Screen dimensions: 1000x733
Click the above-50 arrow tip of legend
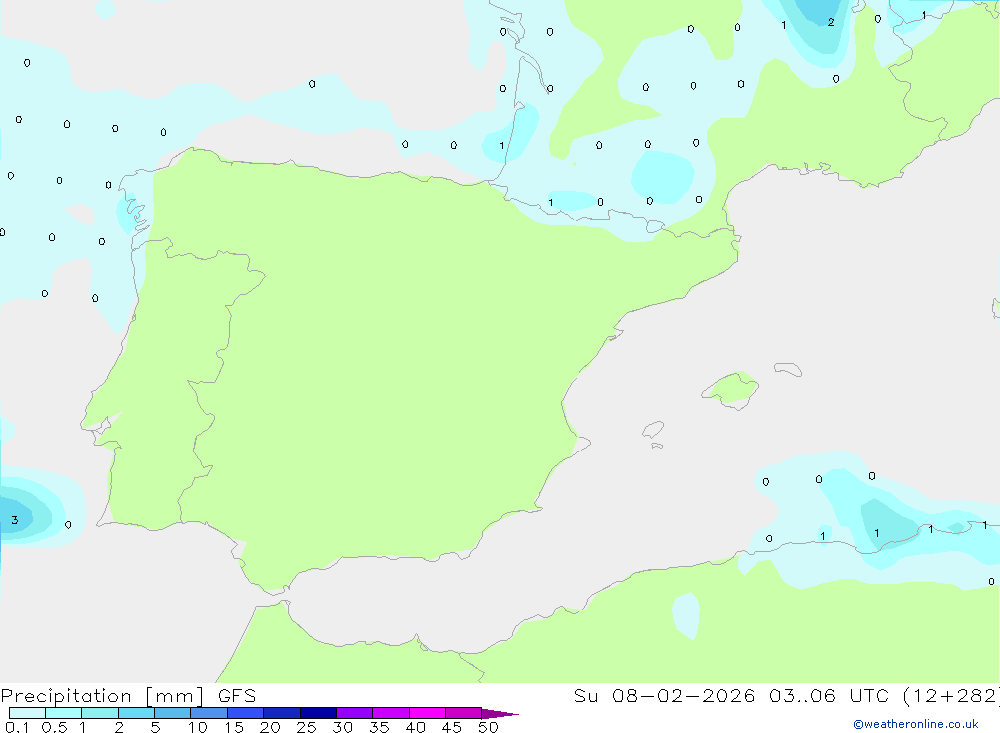(x=499, y=714)
